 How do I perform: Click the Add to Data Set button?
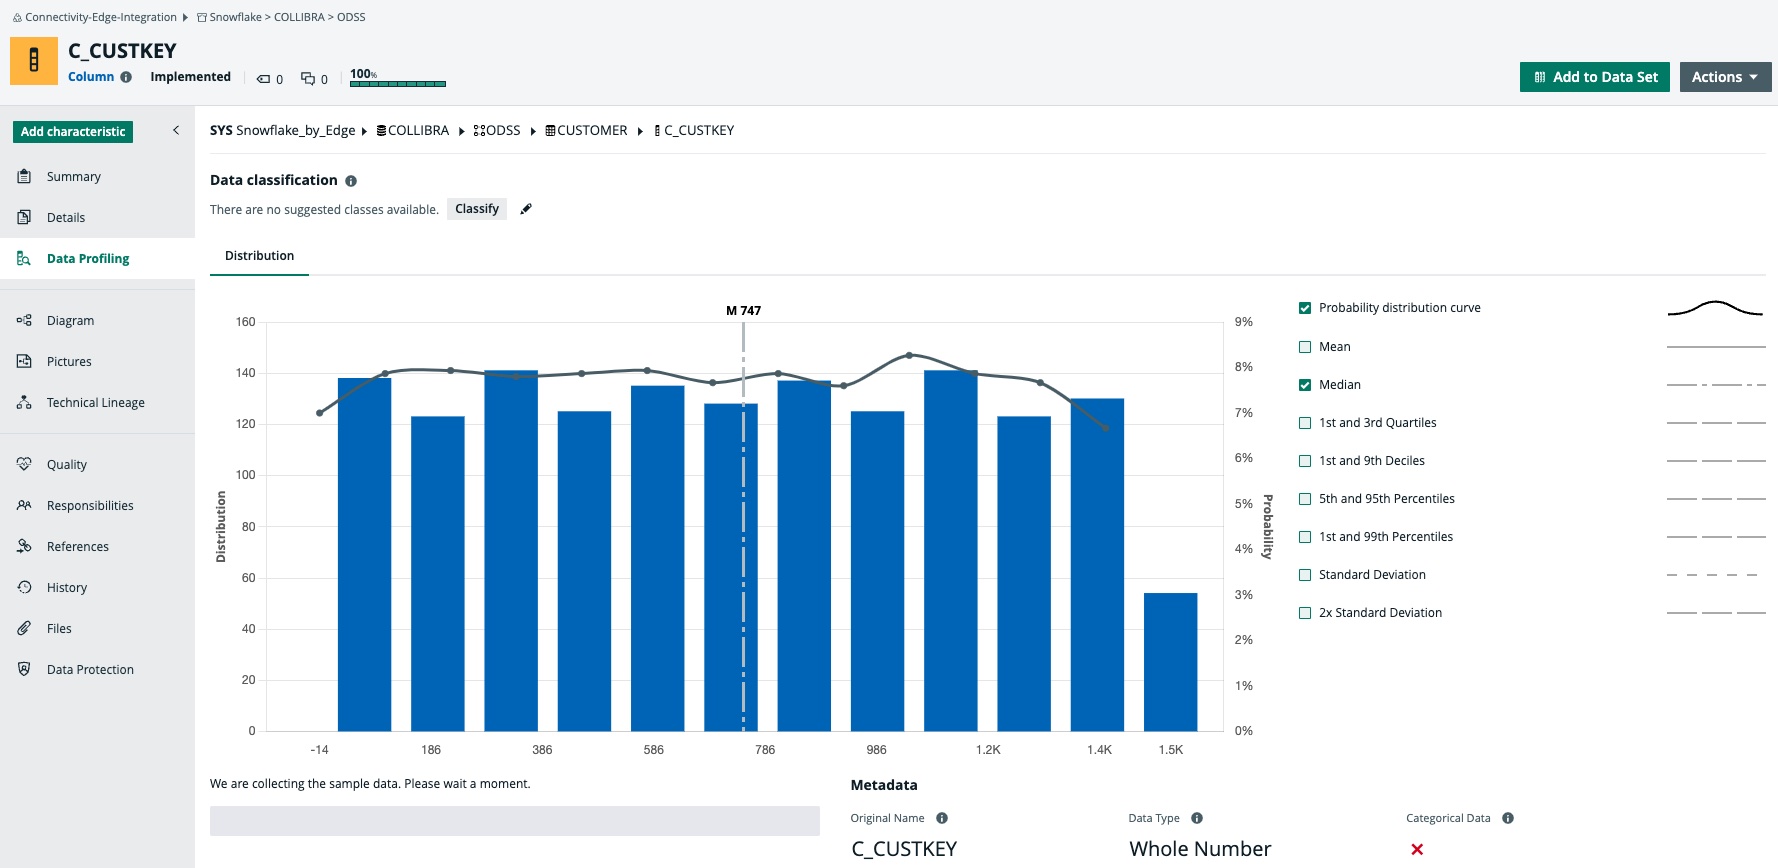1594,77
